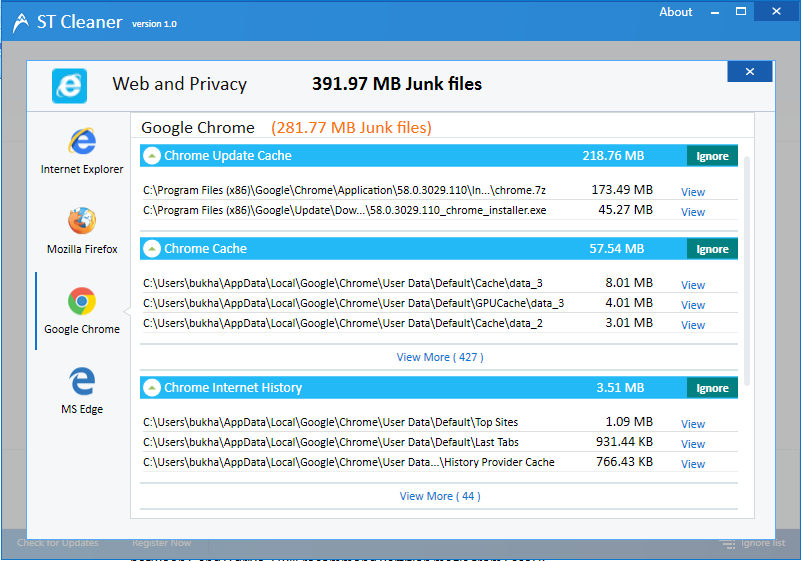Select the MS Edge sidebar icon
The image size is (801, 561).
pos(82,381)
